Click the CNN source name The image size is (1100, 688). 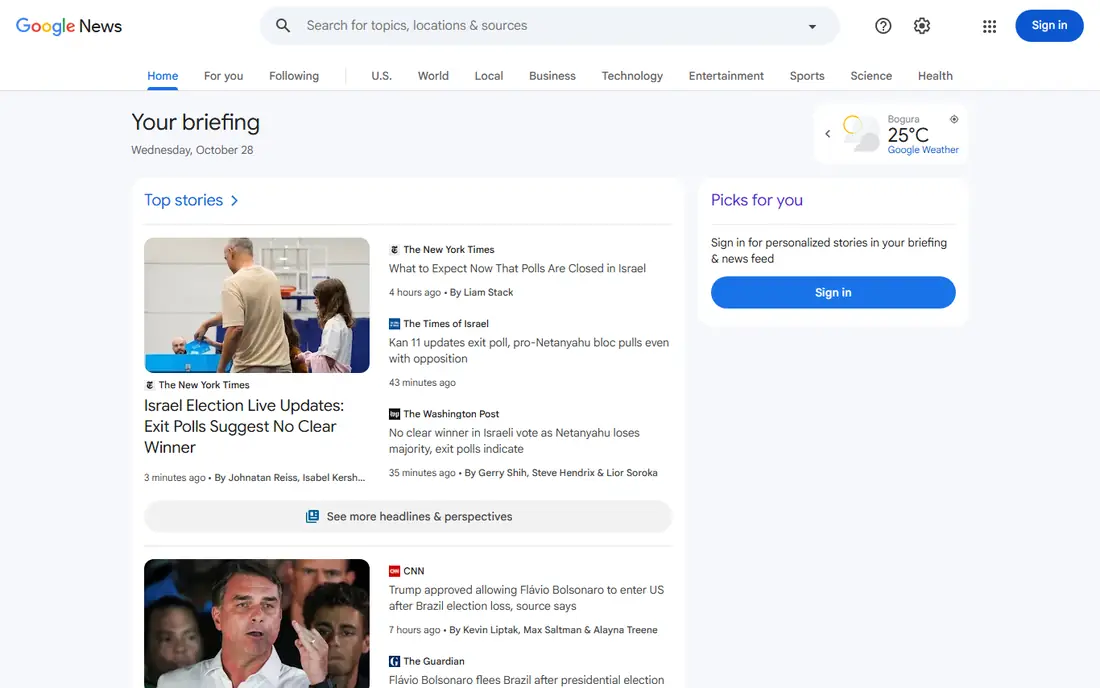(x=414, y=571)
